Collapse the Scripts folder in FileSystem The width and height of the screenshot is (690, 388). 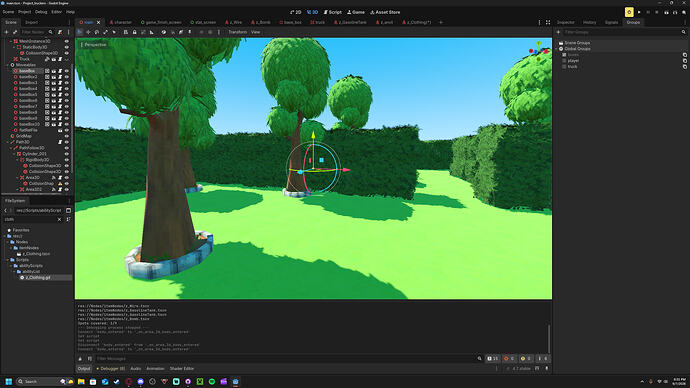[7, 260]
